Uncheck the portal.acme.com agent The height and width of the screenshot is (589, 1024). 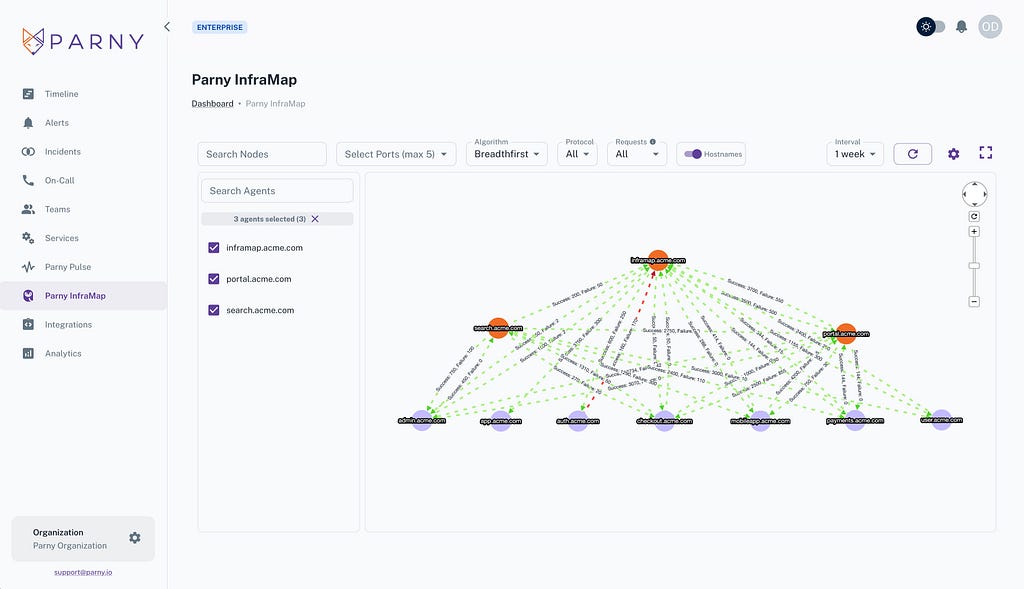[x=214, y=279]
